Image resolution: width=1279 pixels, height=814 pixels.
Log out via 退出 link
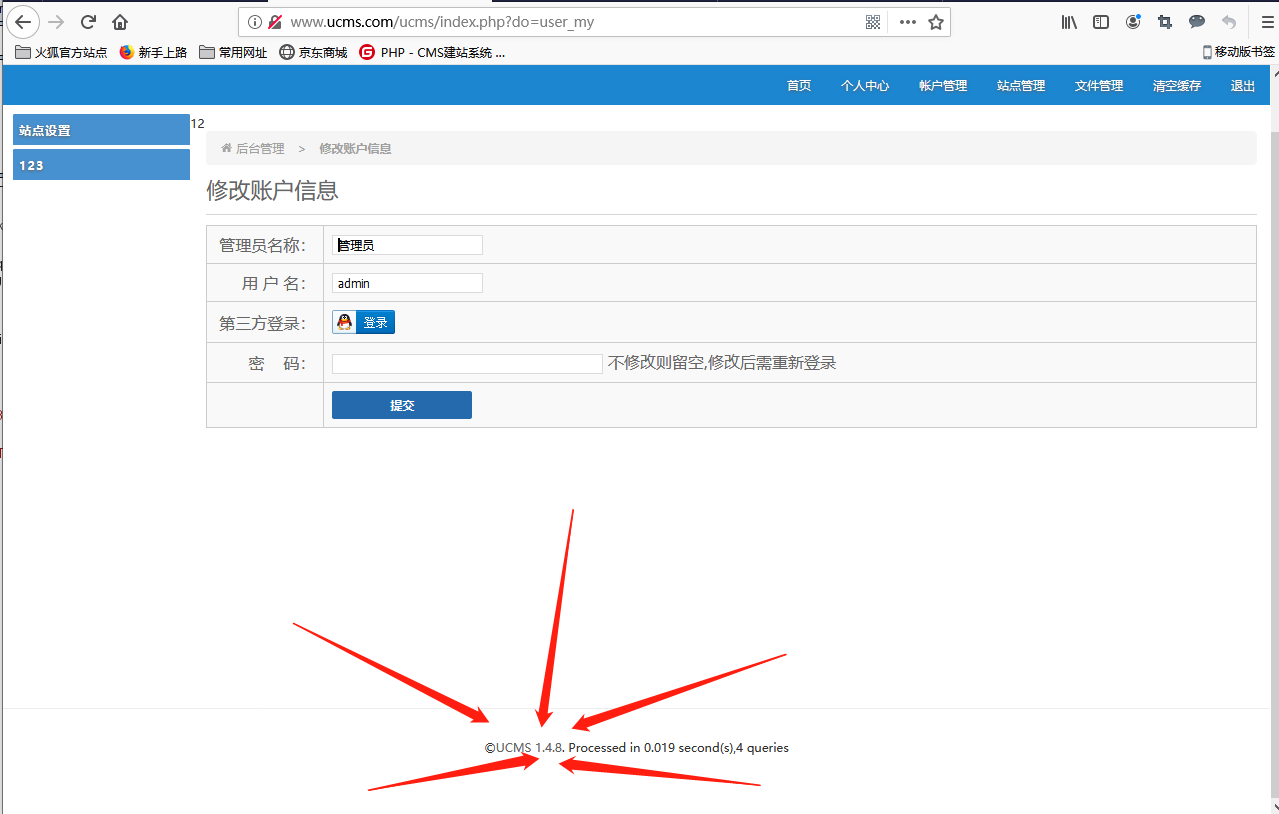click(x=1243, y=86)
